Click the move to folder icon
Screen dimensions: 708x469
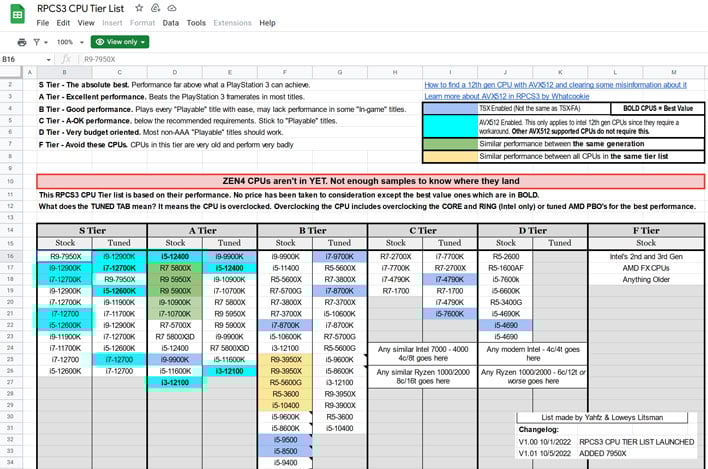(x=155, y=8)
